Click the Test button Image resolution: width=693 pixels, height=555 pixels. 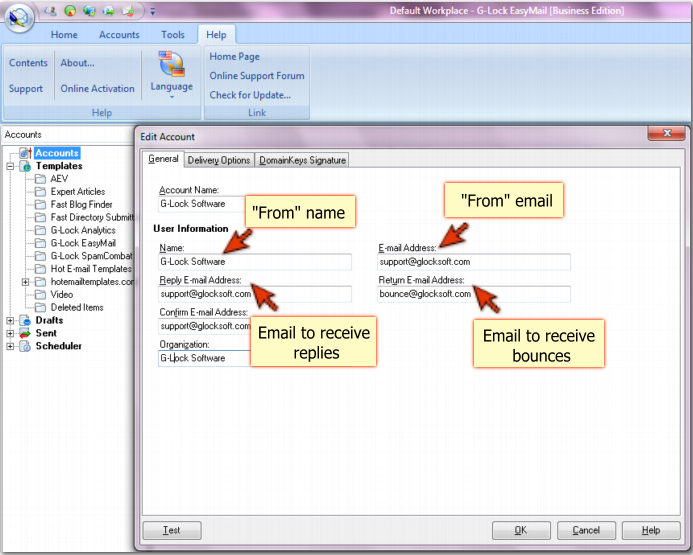(172, 530)
